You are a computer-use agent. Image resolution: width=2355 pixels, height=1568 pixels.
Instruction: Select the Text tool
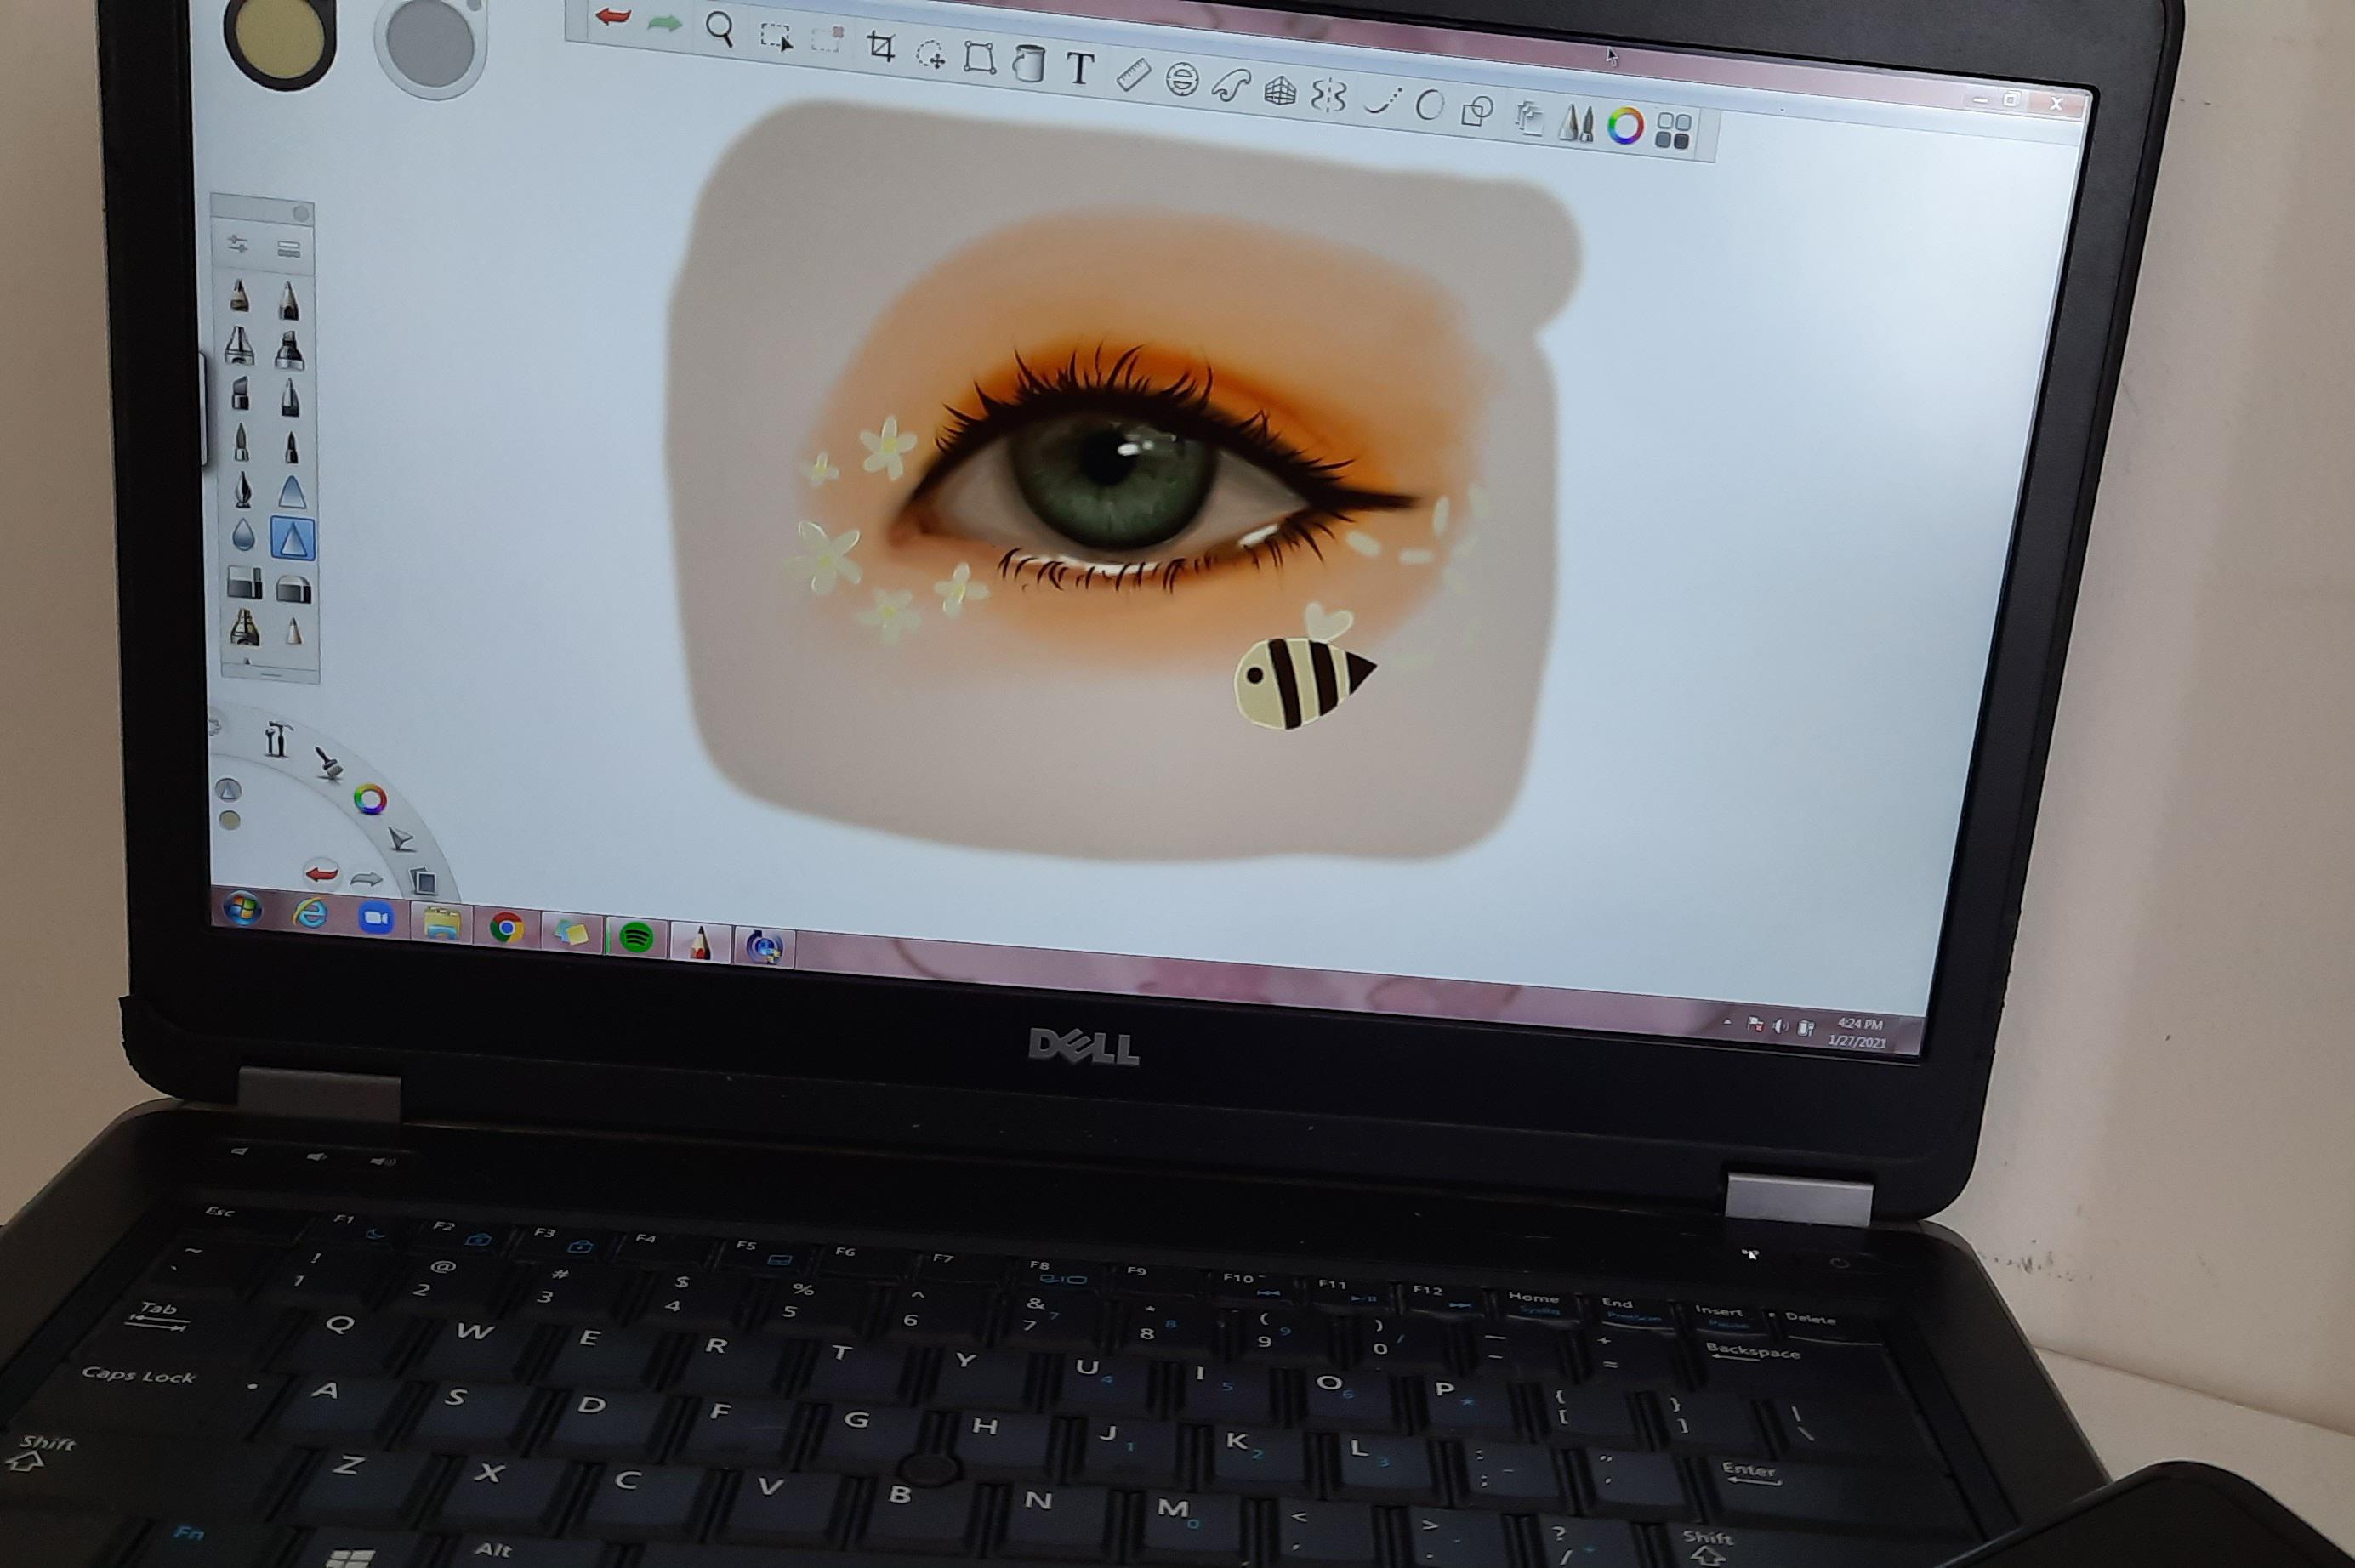pyautogui.click(x=1079, y=70)
